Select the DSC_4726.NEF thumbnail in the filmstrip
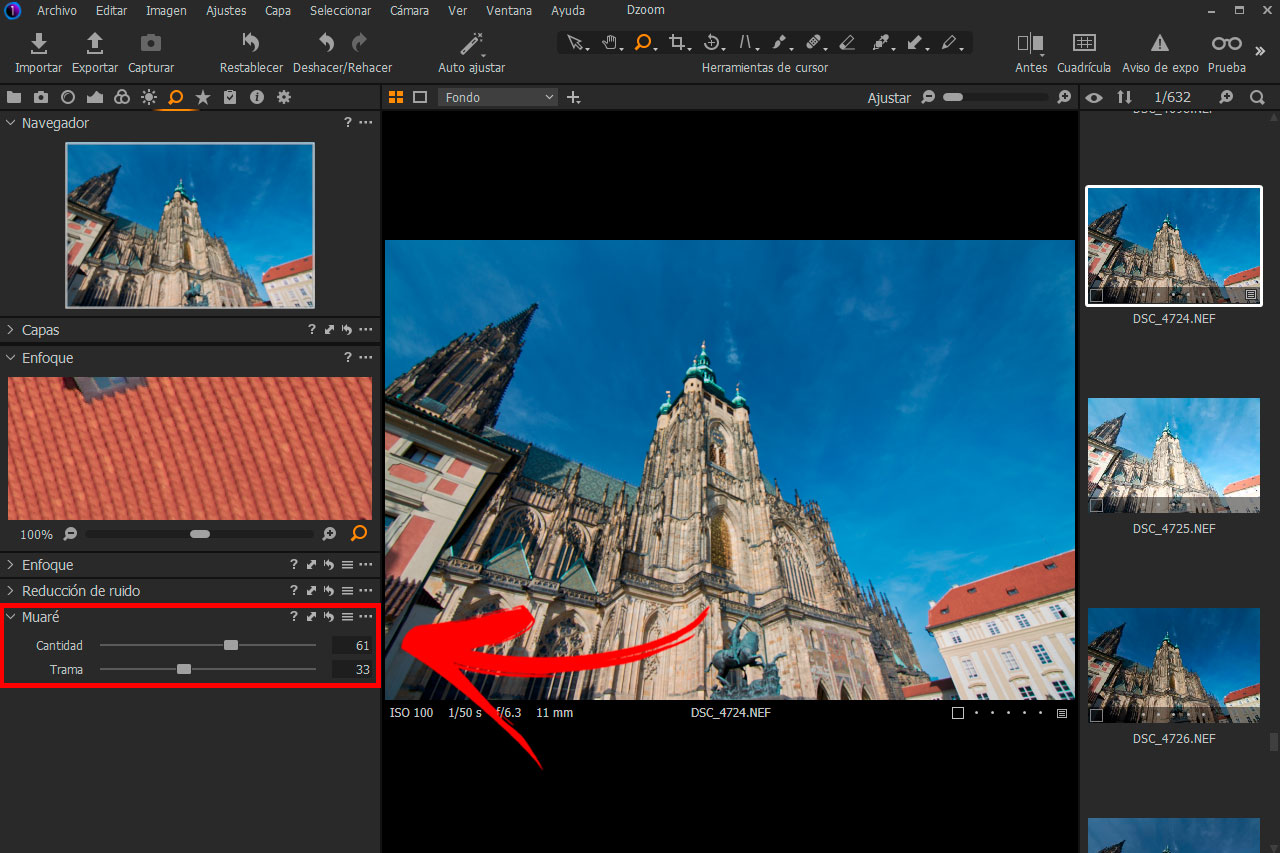Viewport: 1280px width, 853px height. [x=1173, y=665]
